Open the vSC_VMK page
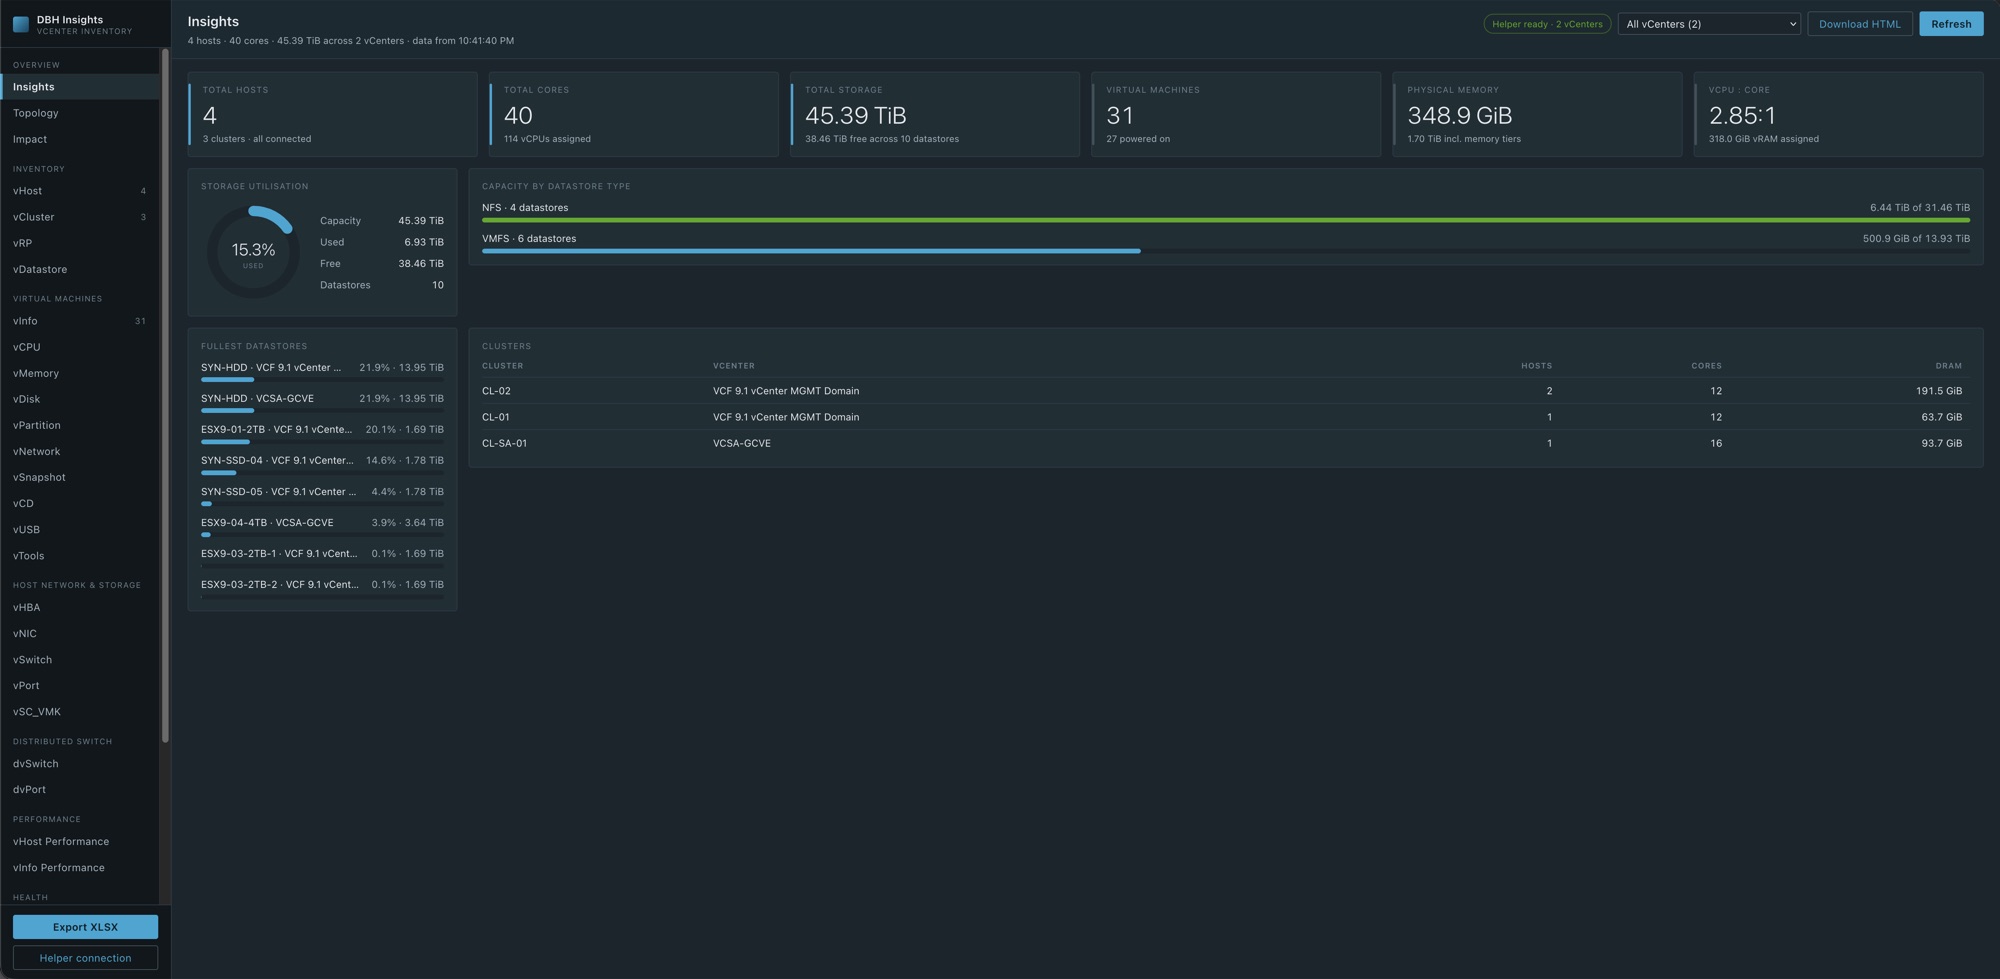The height and width of the screenshot is (979, 2000). (80, 711)
